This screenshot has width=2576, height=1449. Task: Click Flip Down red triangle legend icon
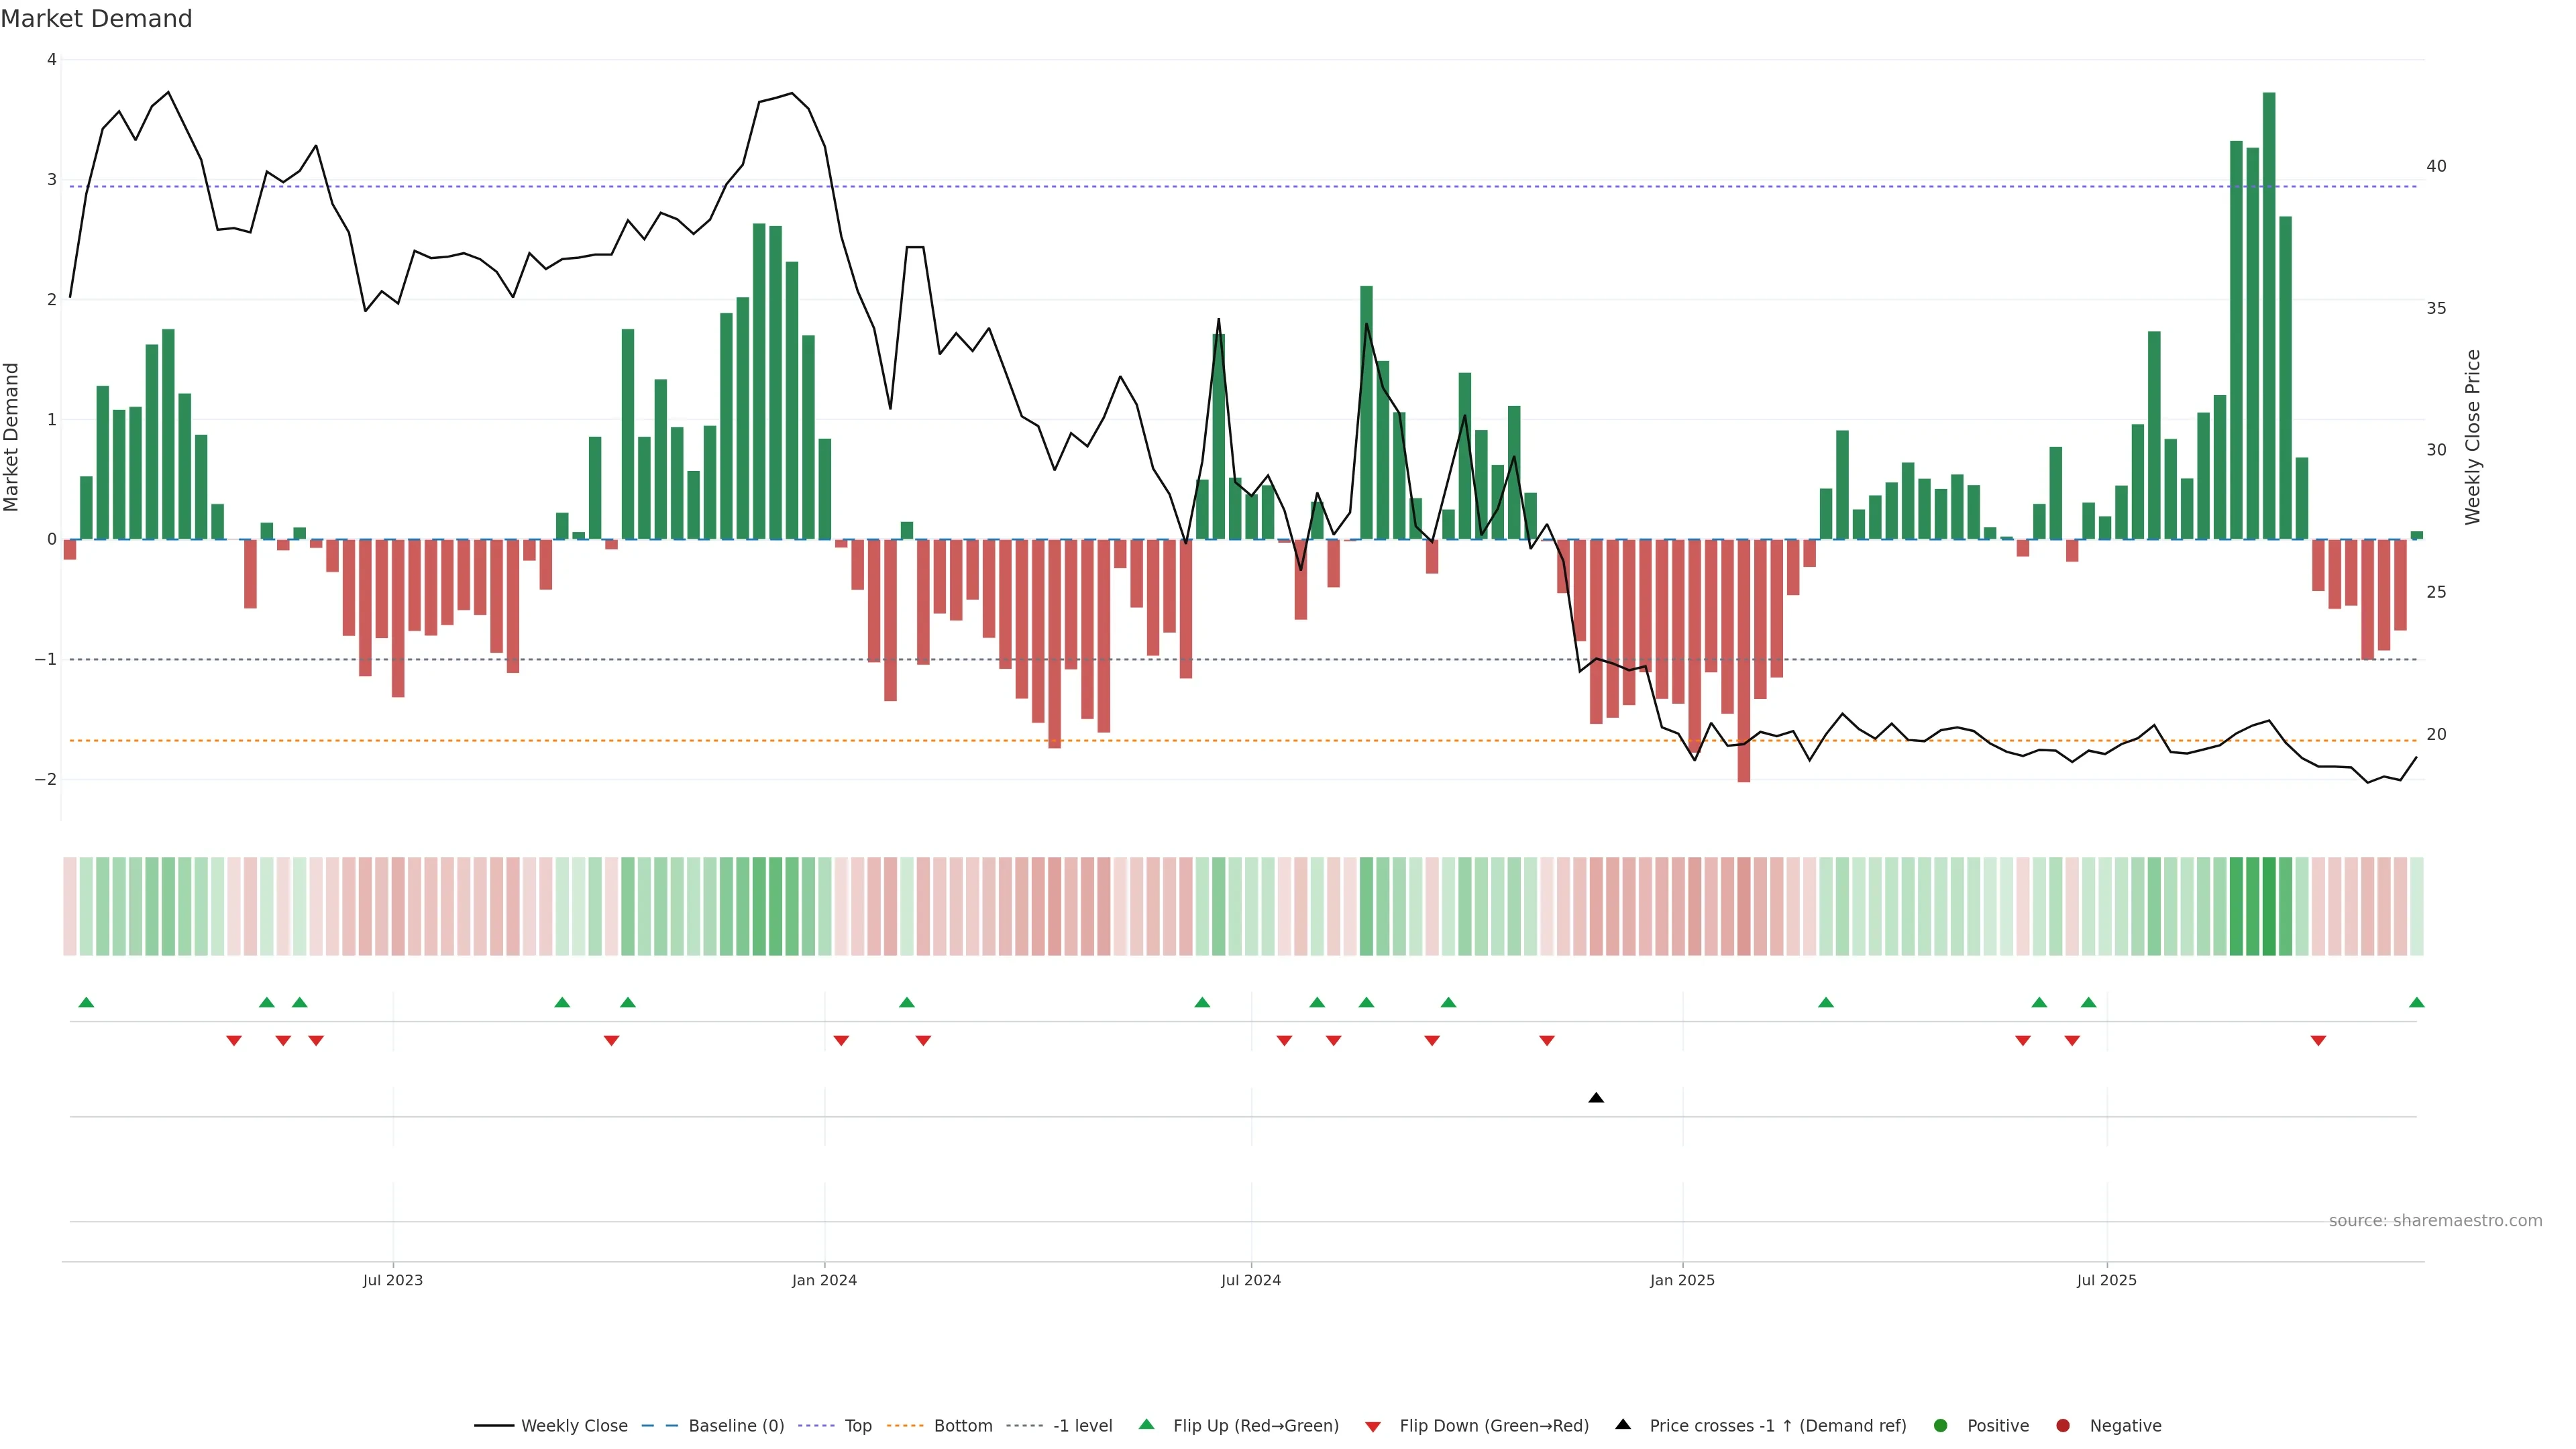tap(1373, 1427)
